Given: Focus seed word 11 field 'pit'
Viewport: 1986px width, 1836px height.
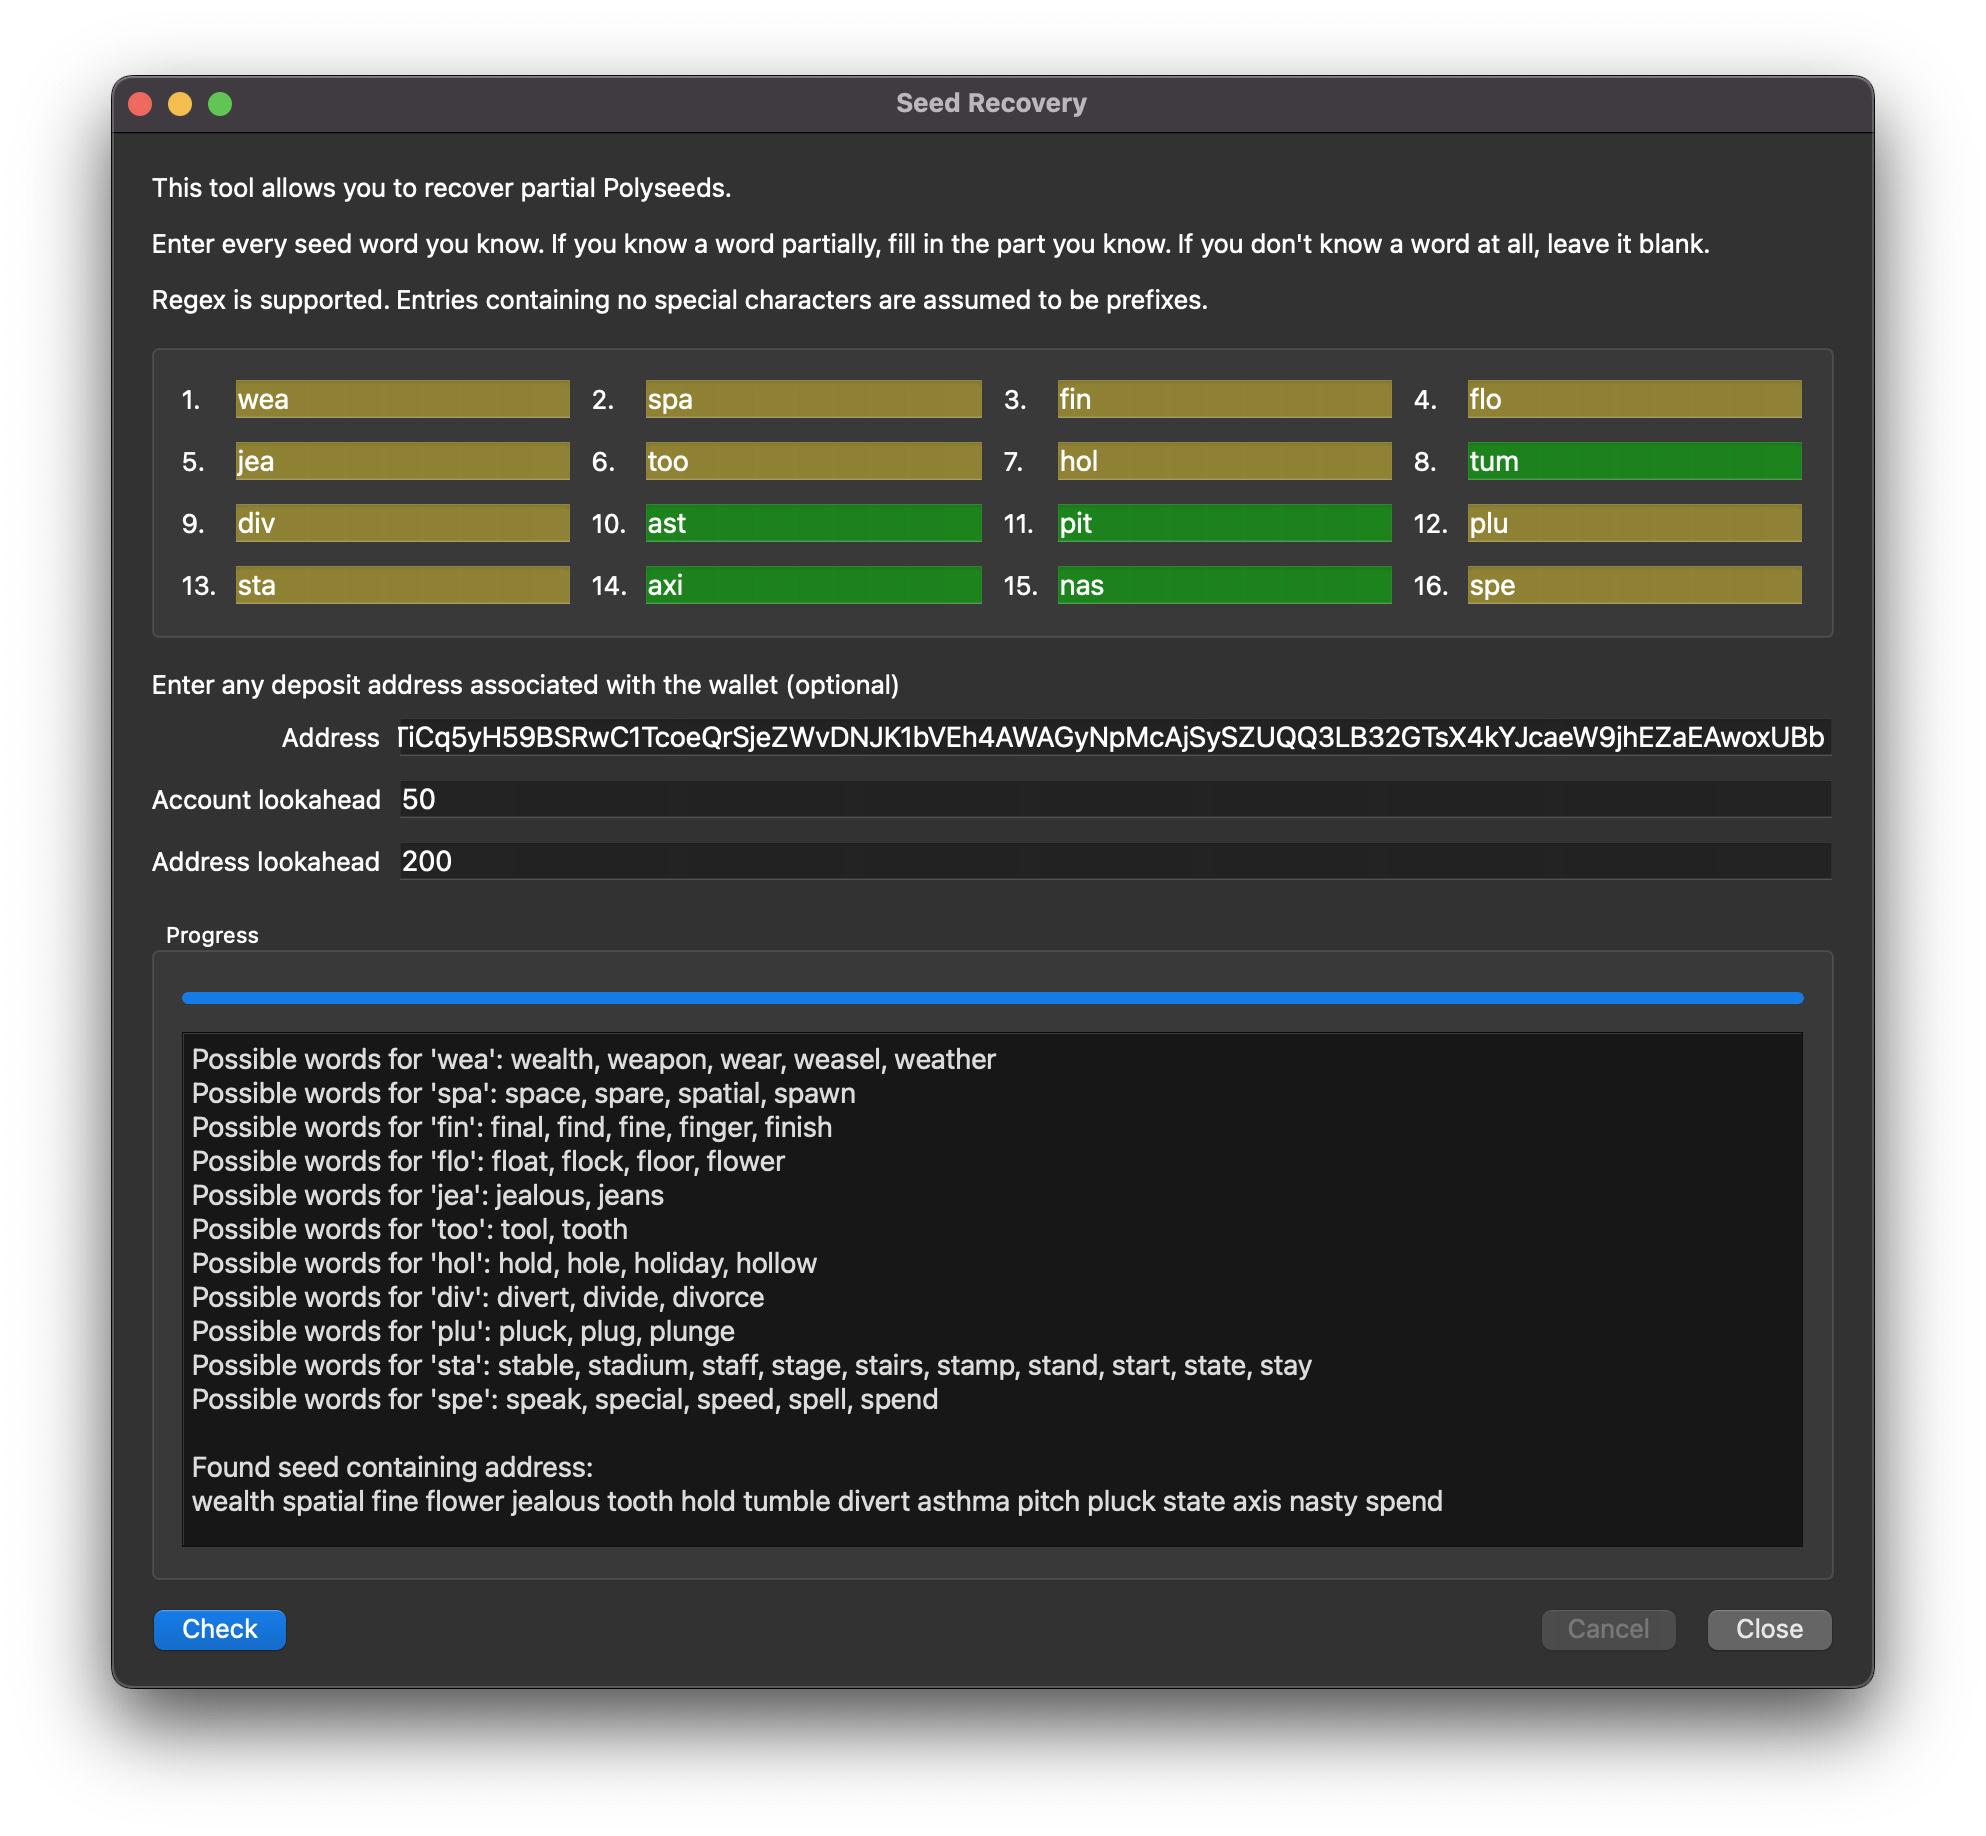Looking at the screenshot, I should [x=1224, y=523].
